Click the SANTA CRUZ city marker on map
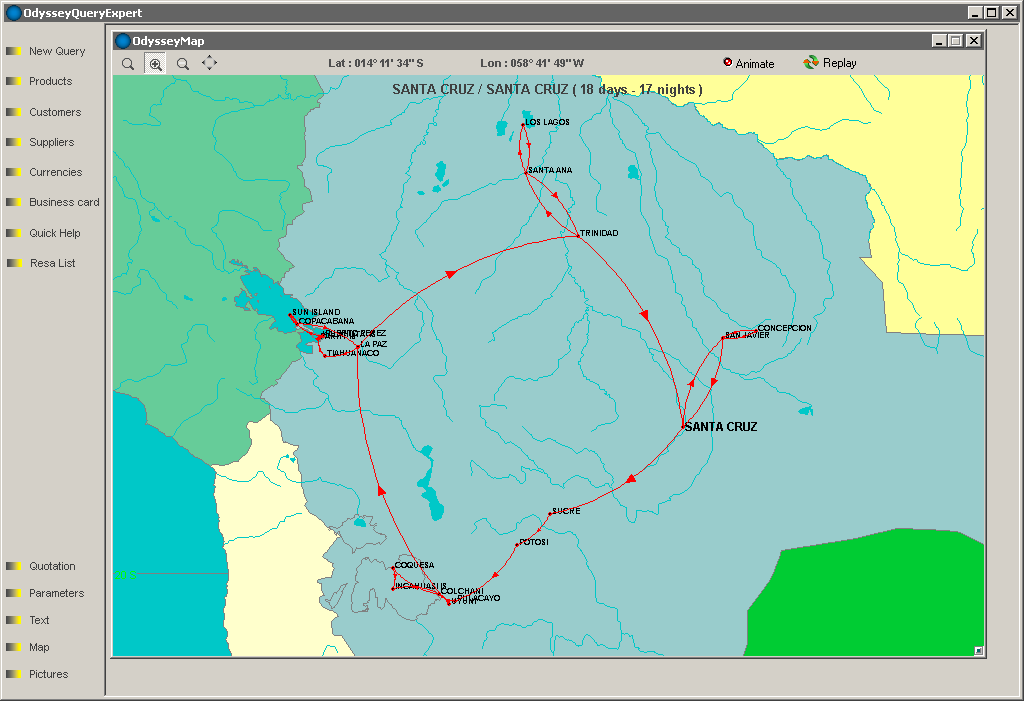The image size is (1024, 701). coord(683,427)
